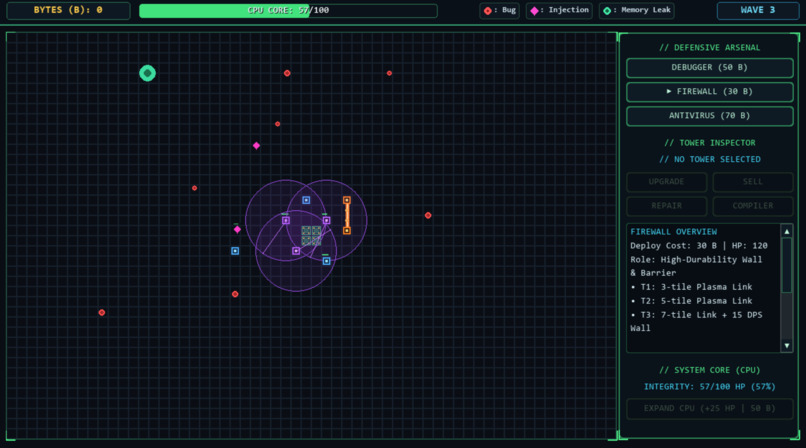Click the COMPILER button
Image resolution: width=806 pixels, height=448 pixels.
tap(753, 206)
